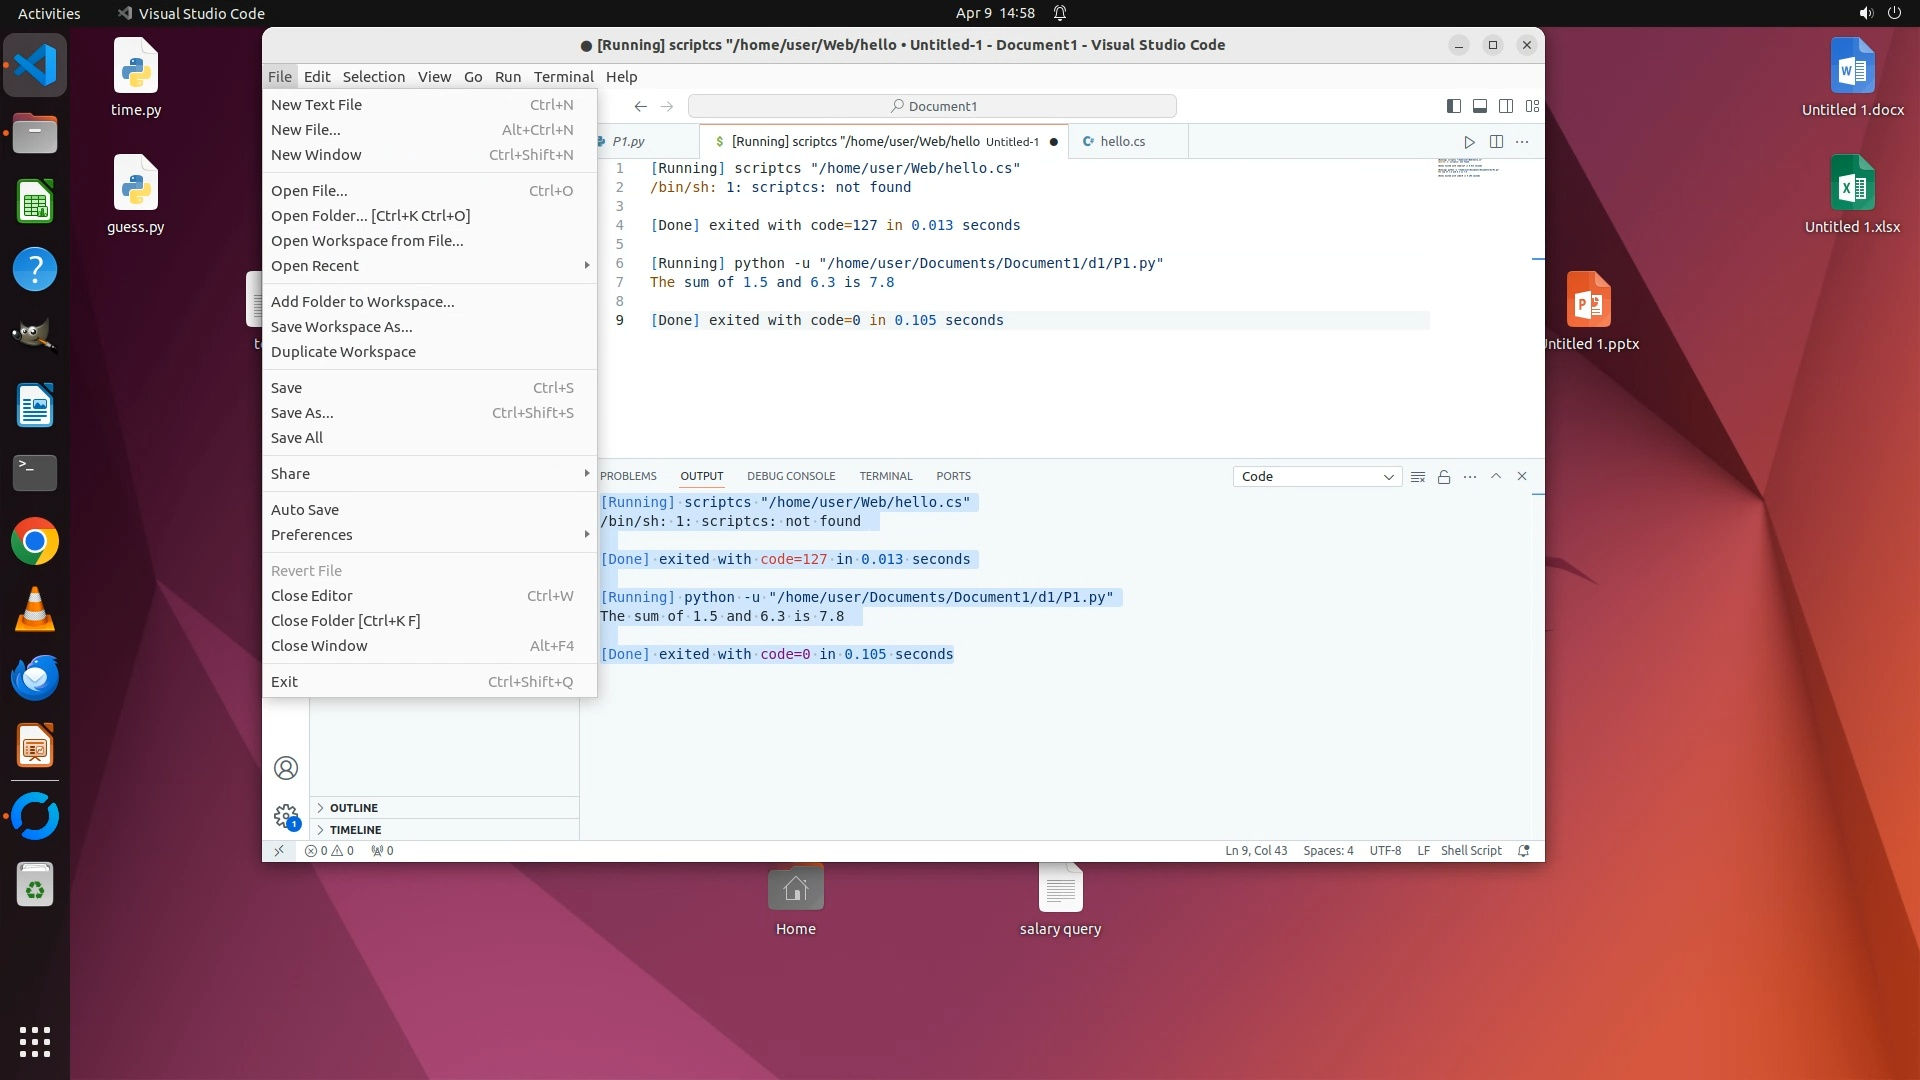Click the Run Code play icon

pyautogui.click(x=1468, y=142)
